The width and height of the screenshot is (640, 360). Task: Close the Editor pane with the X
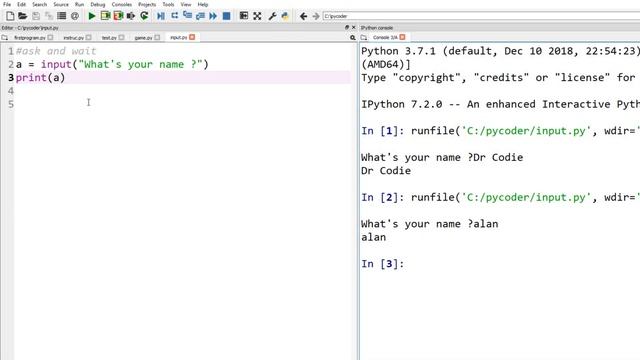click(x=353, y=27)
